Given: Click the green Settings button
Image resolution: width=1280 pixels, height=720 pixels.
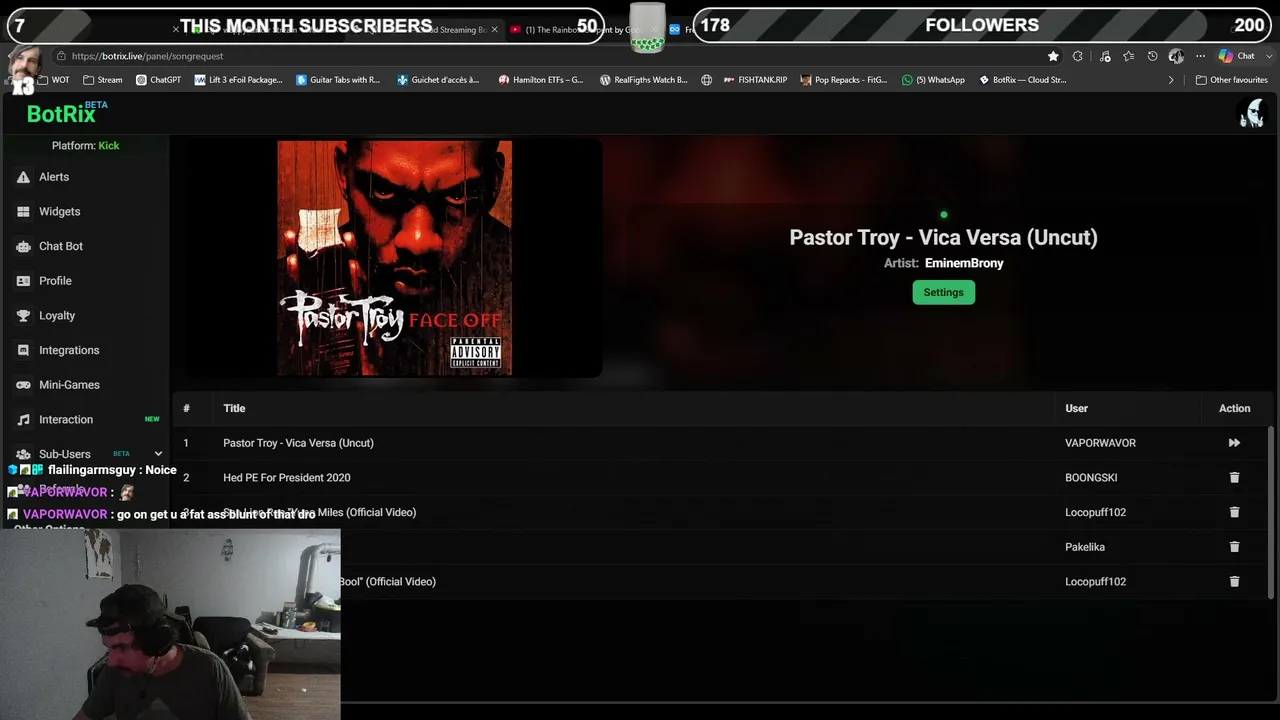Looking at the screenshot, I should point(943,292).
